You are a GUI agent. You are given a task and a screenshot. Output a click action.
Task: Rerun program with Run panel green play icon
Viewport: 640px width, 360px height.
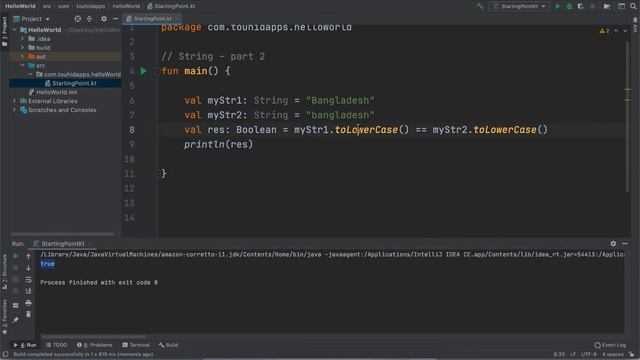click(16, 256)
